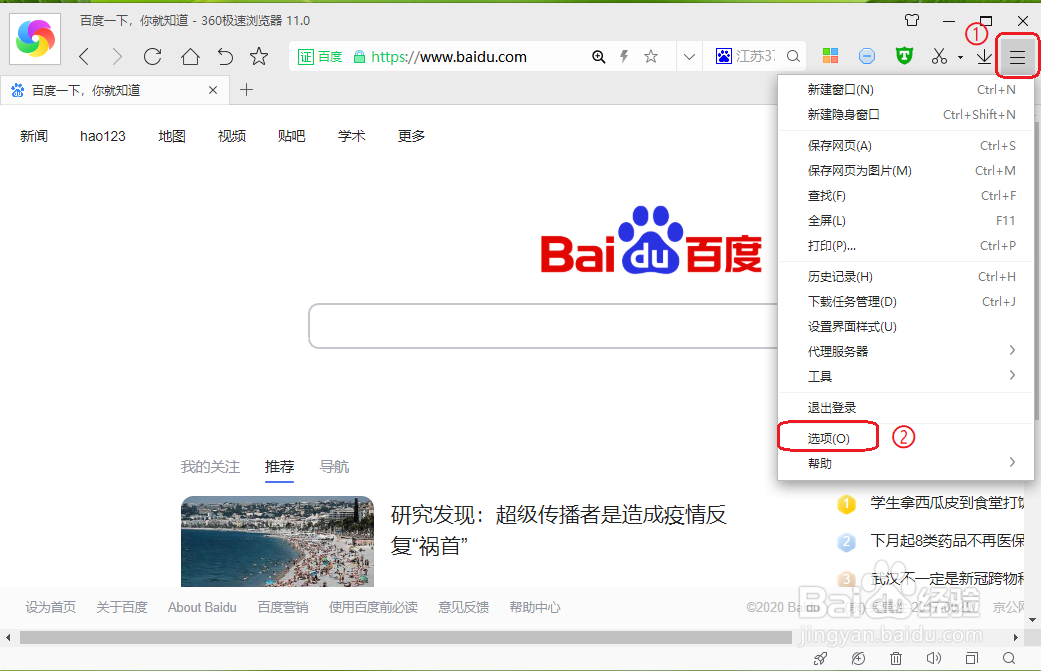Open the 贴吧 link
1041x671 pixels.
[x=291, y=136]
